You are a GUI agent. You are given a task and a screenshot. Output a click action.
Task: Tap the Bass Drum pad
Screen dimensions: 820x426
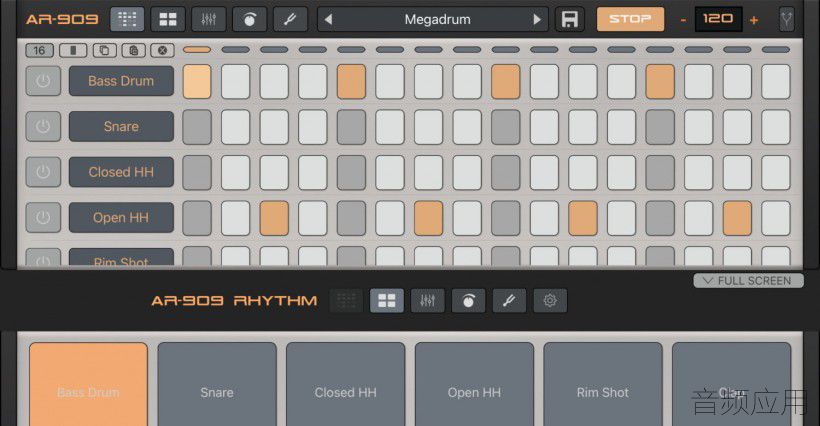point(88,384)
